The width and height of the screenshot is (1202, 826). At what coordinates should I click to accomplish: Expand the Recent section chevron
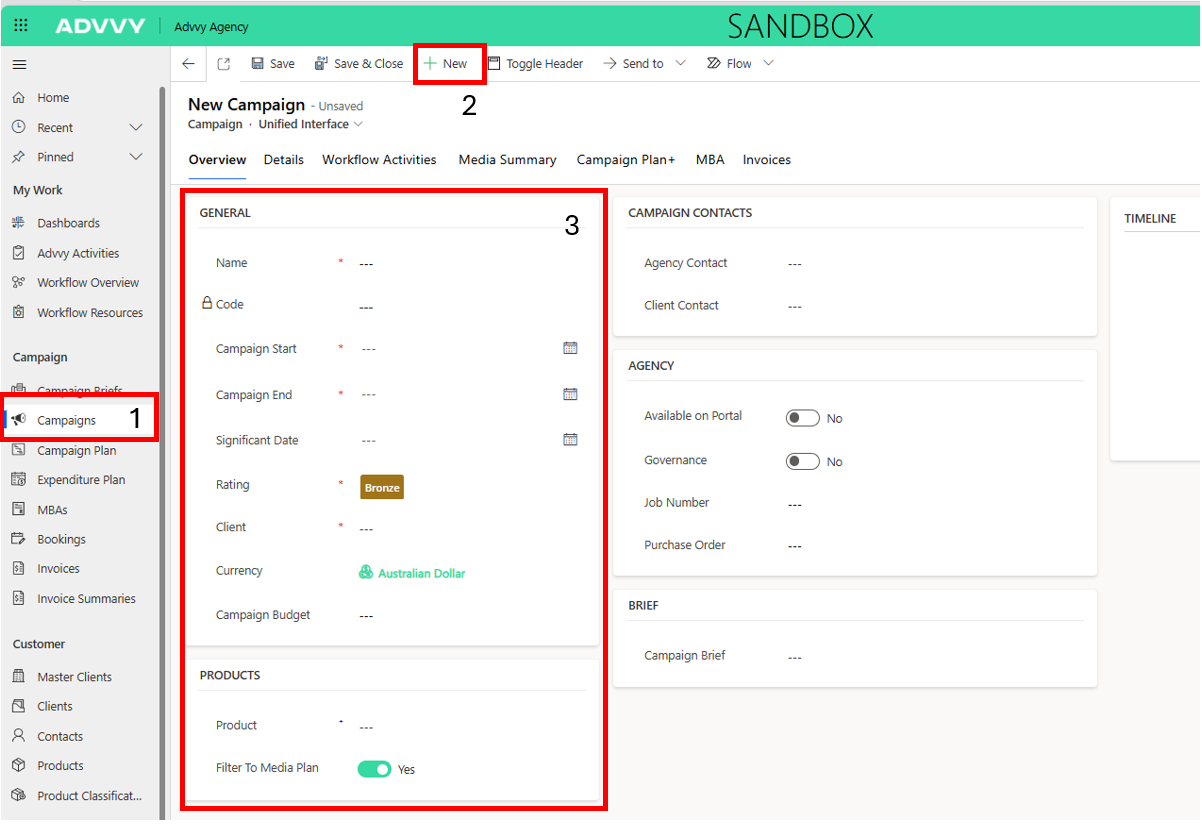(x=136, y=127)
